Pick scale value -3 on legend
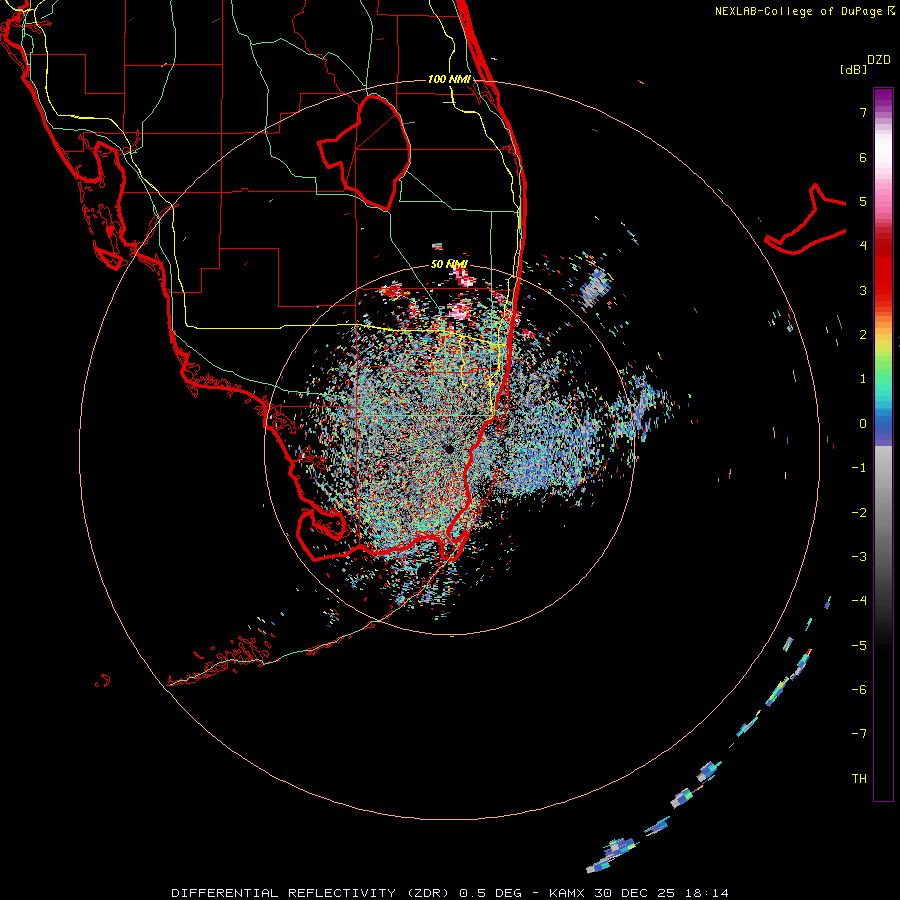 859,557
